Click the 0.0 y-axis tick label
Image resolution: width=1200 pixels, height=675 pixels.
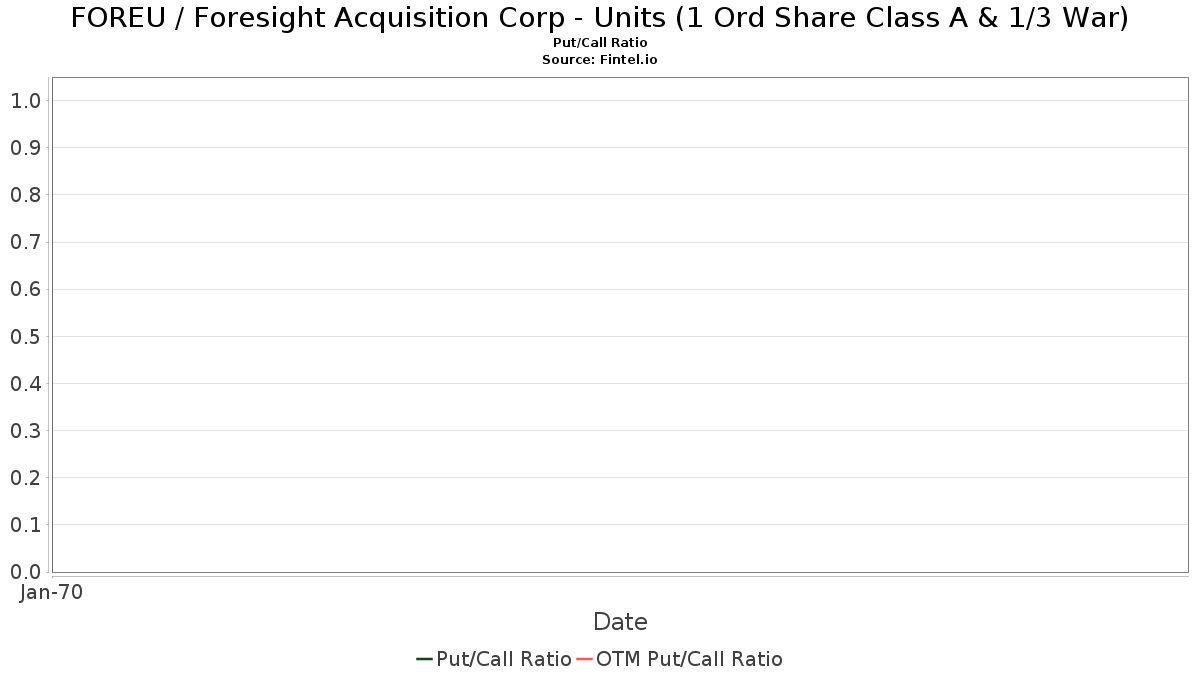click(25, 572)
